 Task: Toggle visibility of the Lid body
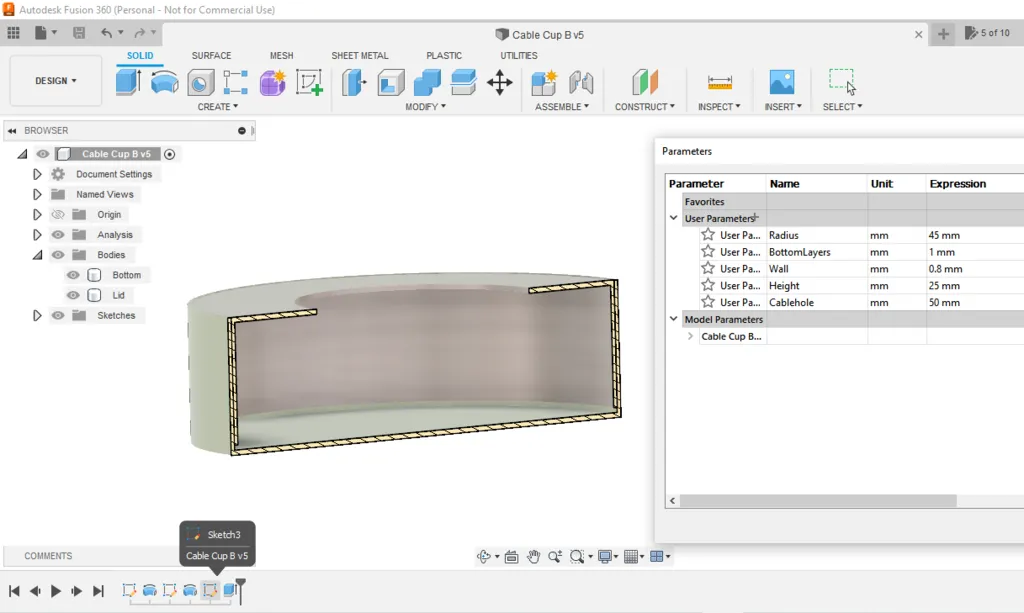point(73,295)
